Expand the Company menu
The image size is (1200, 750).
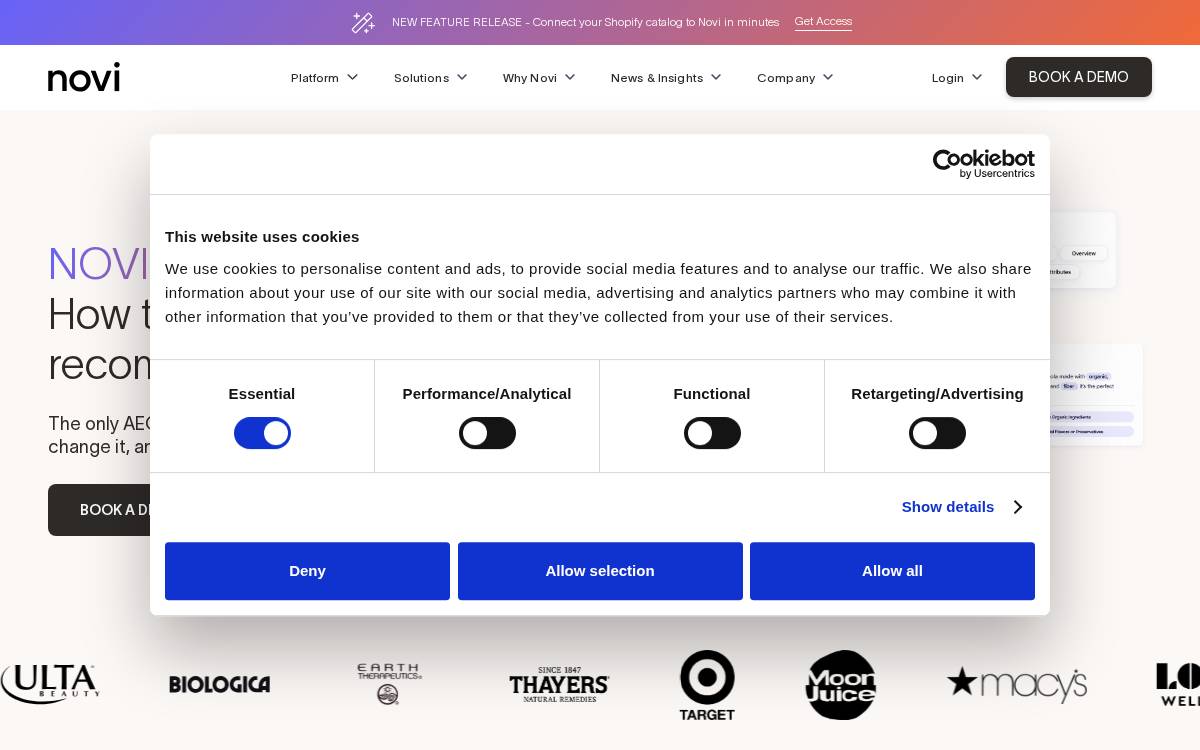(x=795, y=77)
